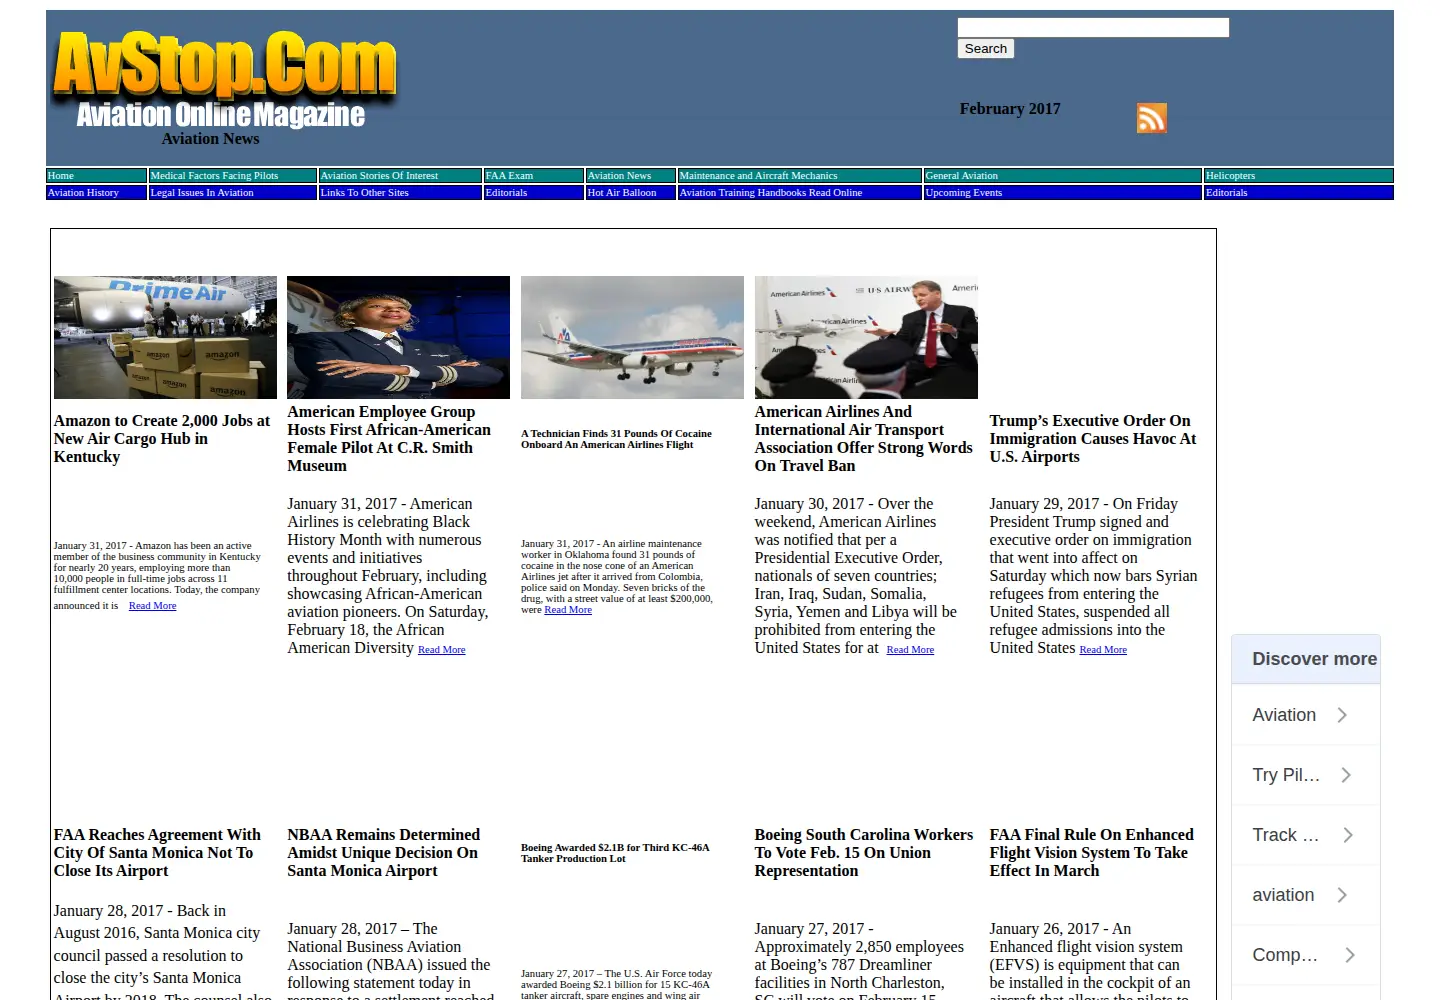Open the Aviation News menu item
Image resolution: width=1440 pixels, height=1000 pixels.
tap(619, 176)
